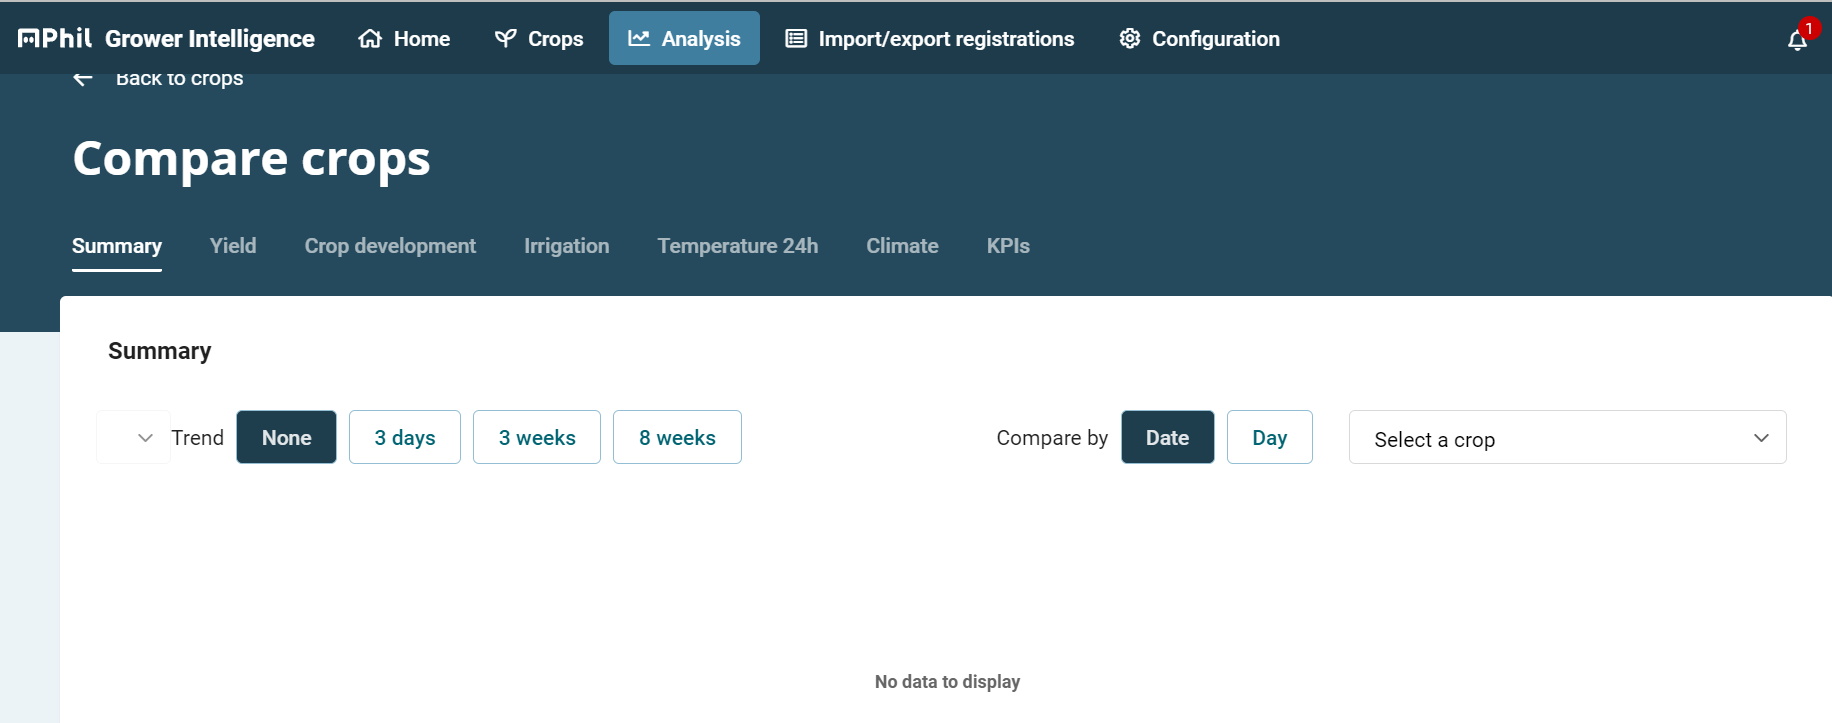Go to Home menu item

click(404, 39)
